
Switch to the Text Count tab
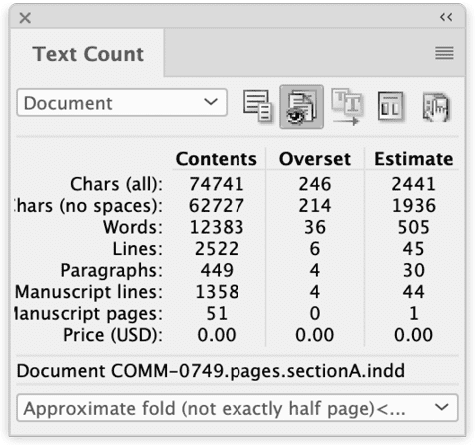[88, 54]
